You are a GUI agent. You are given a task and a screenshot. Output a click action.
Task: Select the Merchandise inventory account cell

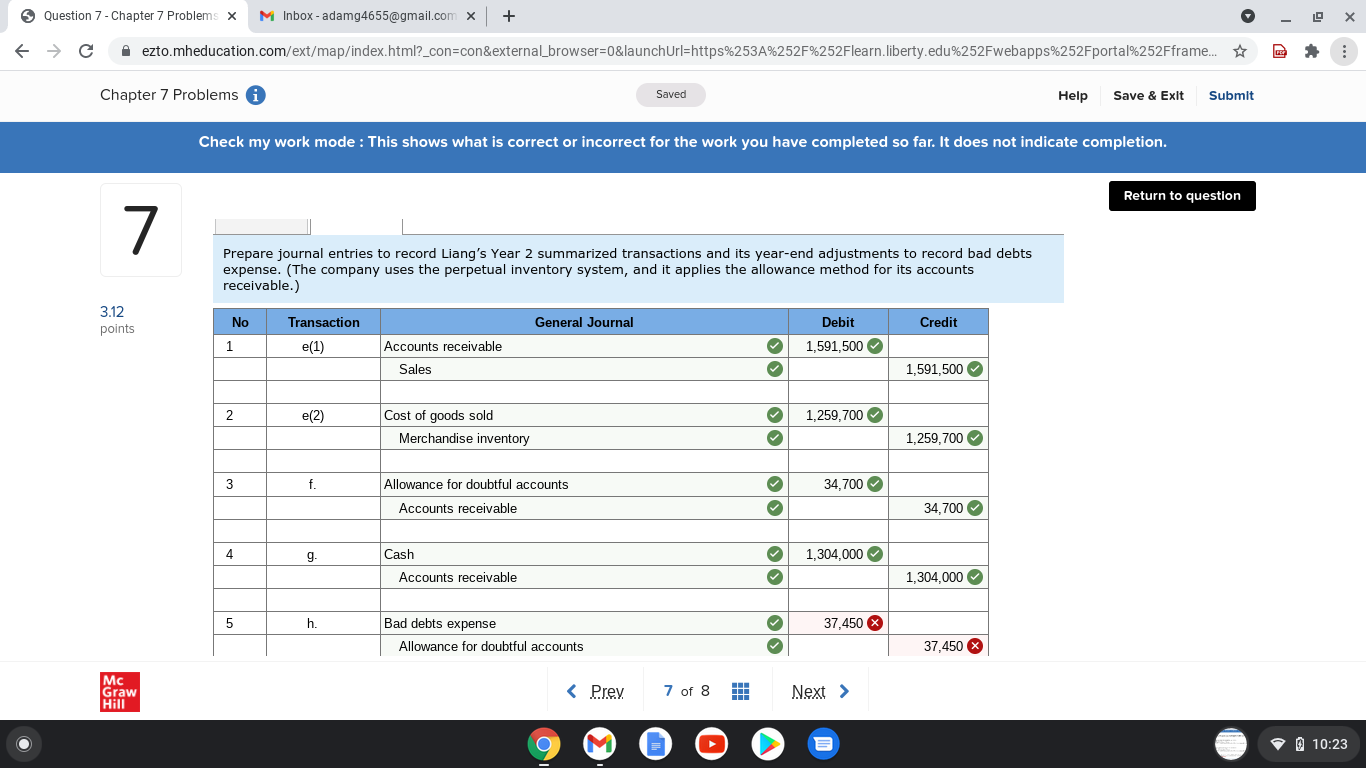click(x=584, y=438)
